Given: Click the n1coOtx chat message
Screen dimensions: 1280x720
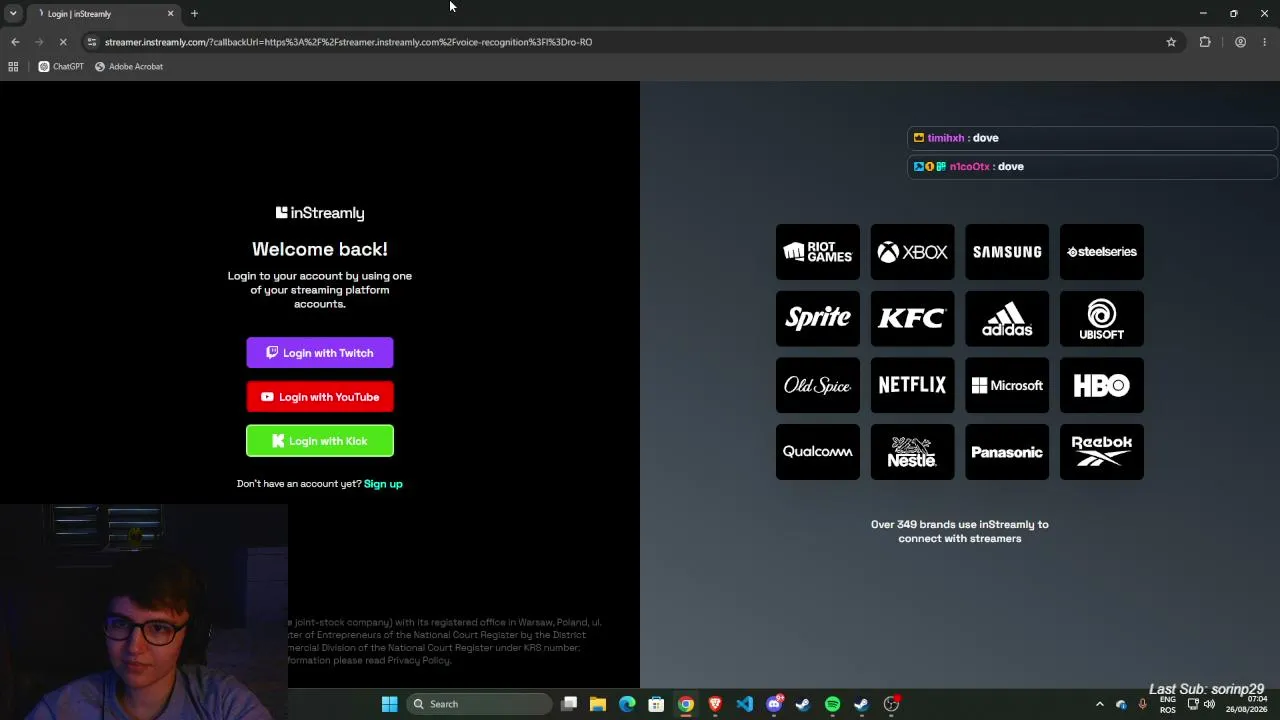Looking at the screenshot, I should [1093, 167].
